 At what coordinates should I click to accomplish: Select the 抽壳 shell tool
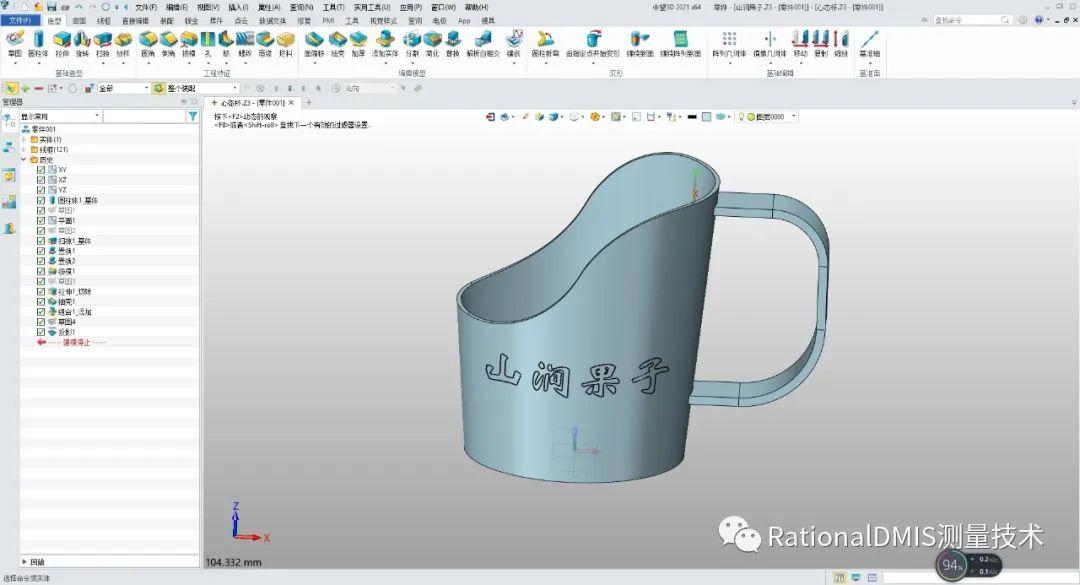click(338, 43)
